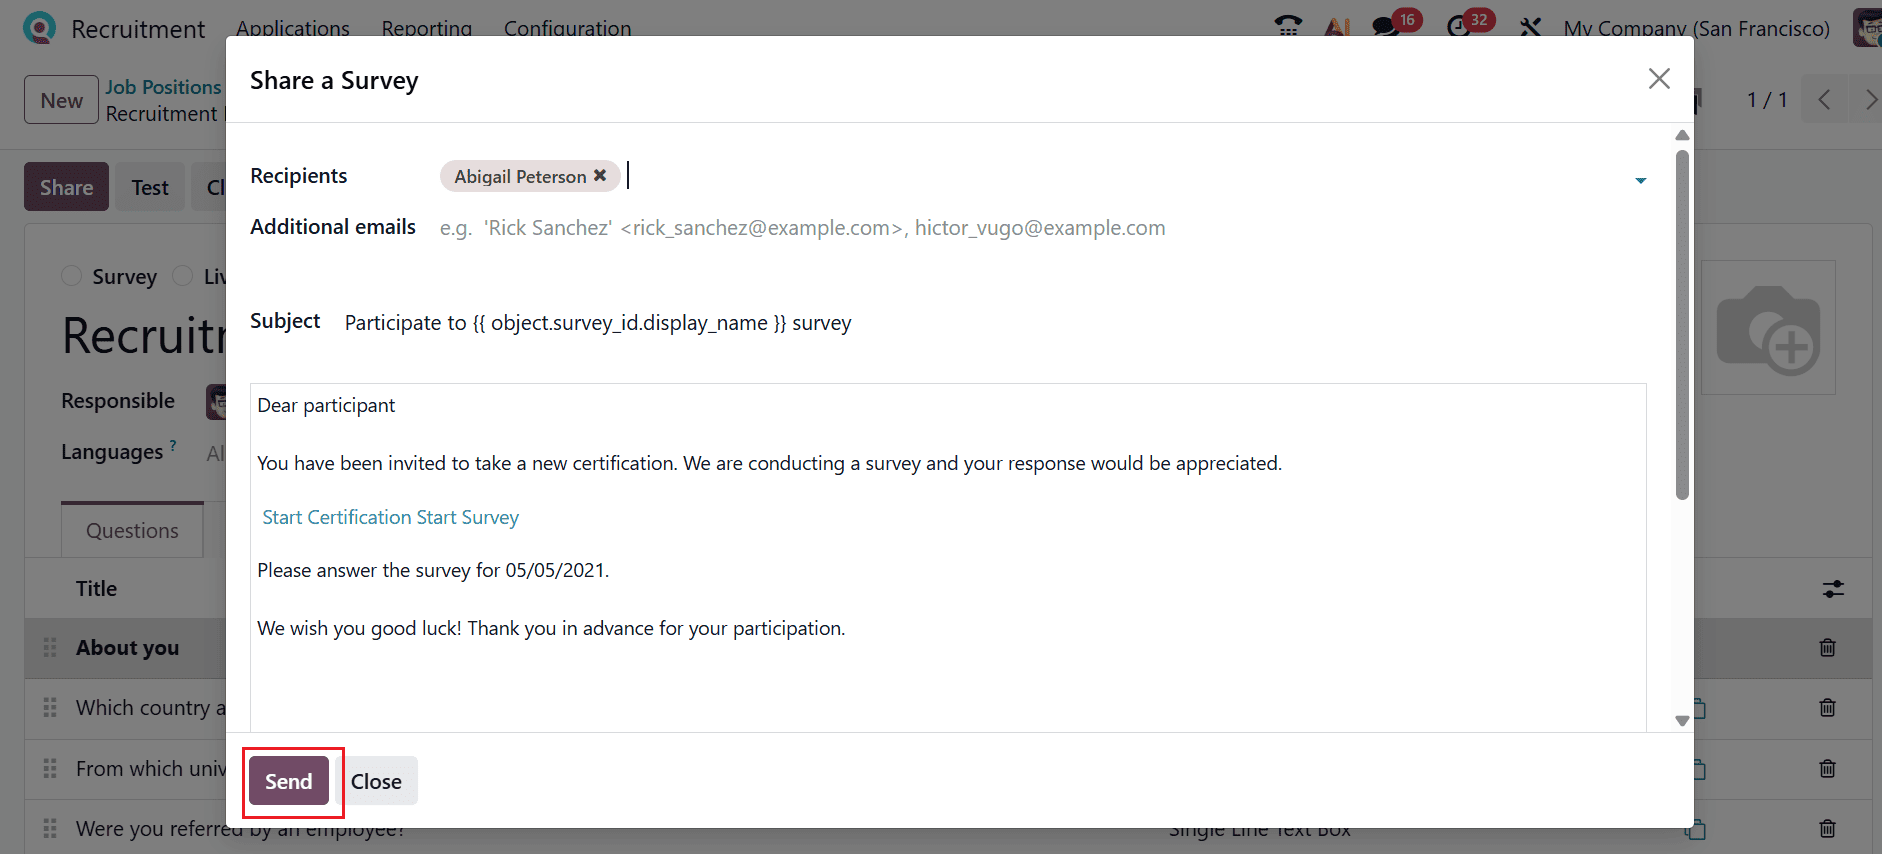Click the Send button
The height and width of the screenshot is (854, 1882).
(x=289, y=781)
